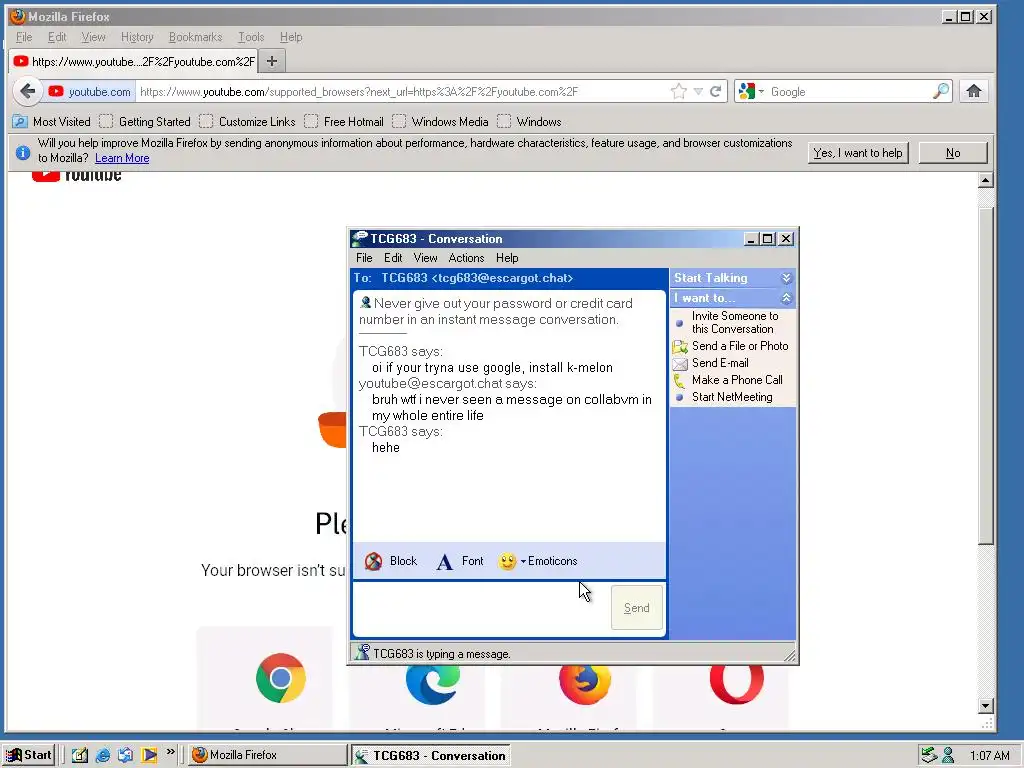Click the Opera browser logo
Screen dimensions: 1024x768
(737, 684)
